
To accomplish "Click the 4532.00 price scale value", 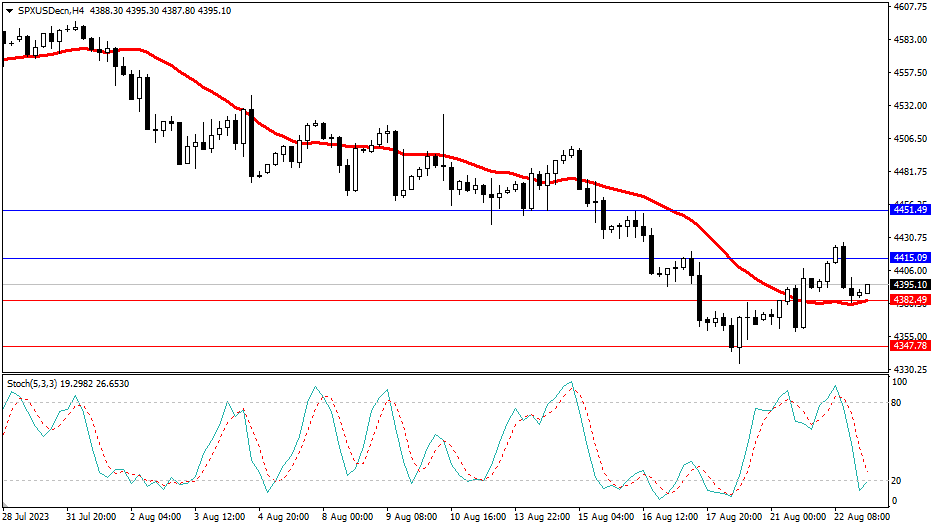I will click(x=910, y=106).
